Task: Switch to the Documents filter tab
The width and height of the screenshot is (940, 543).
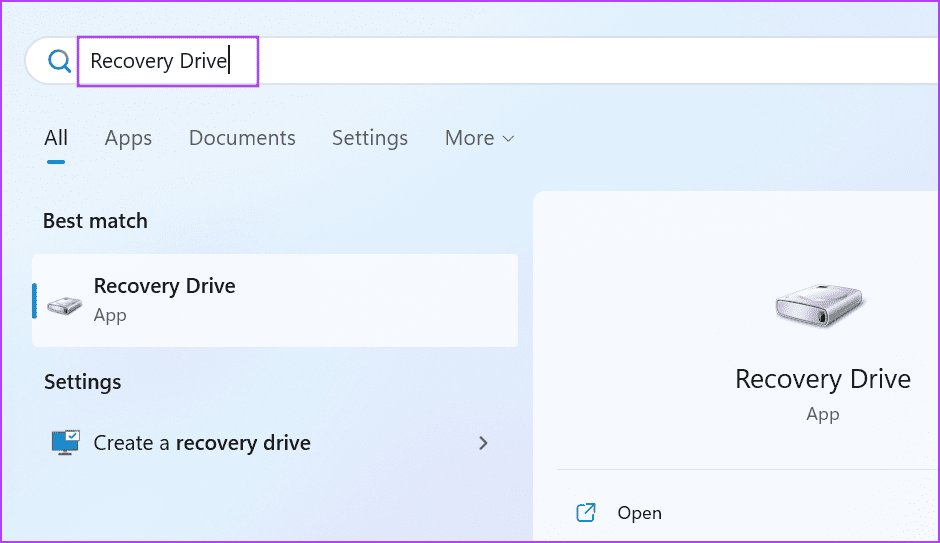Action: 242,138
